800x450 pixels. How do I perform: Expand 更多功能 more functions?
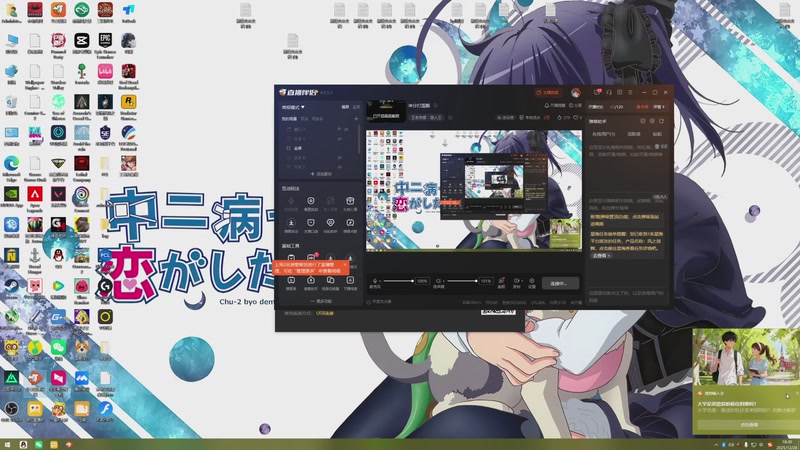pos(321,301)
